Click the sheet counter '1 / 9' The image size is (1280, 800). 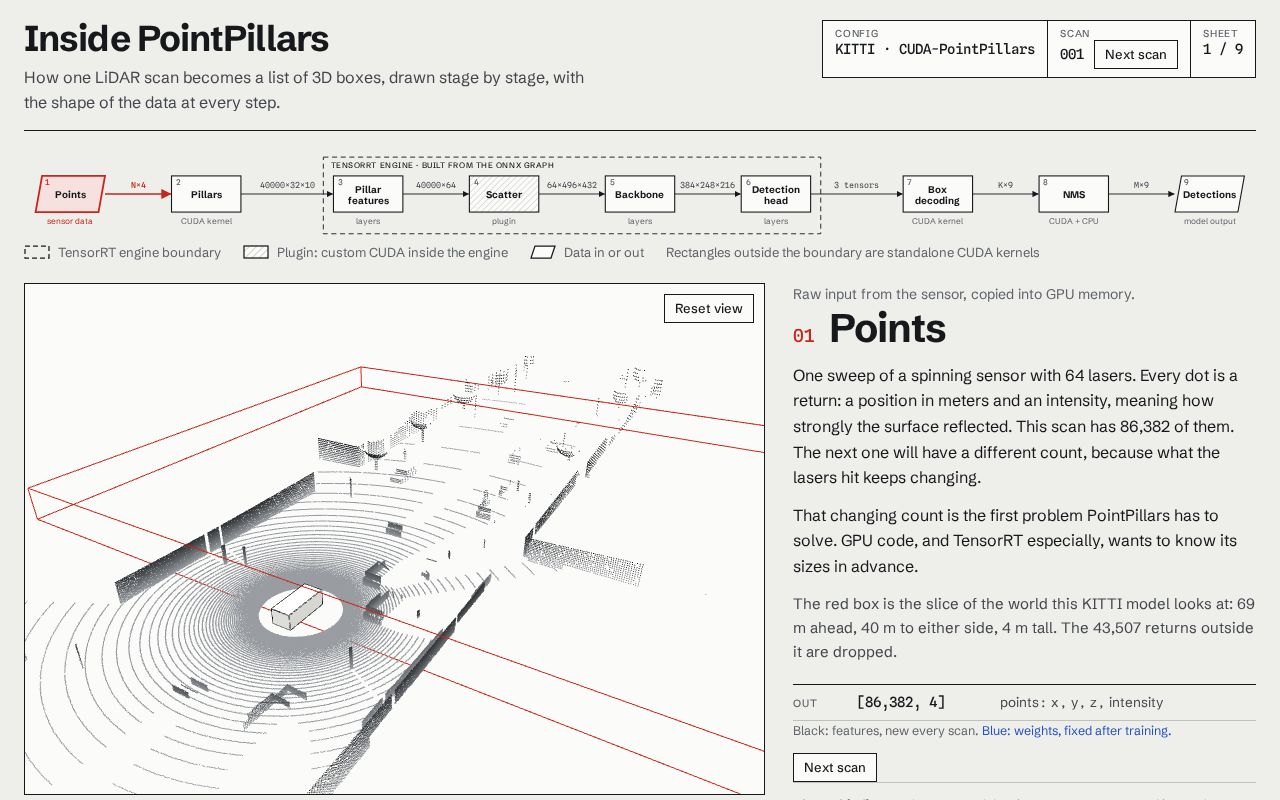click(x=1223, y=49)
